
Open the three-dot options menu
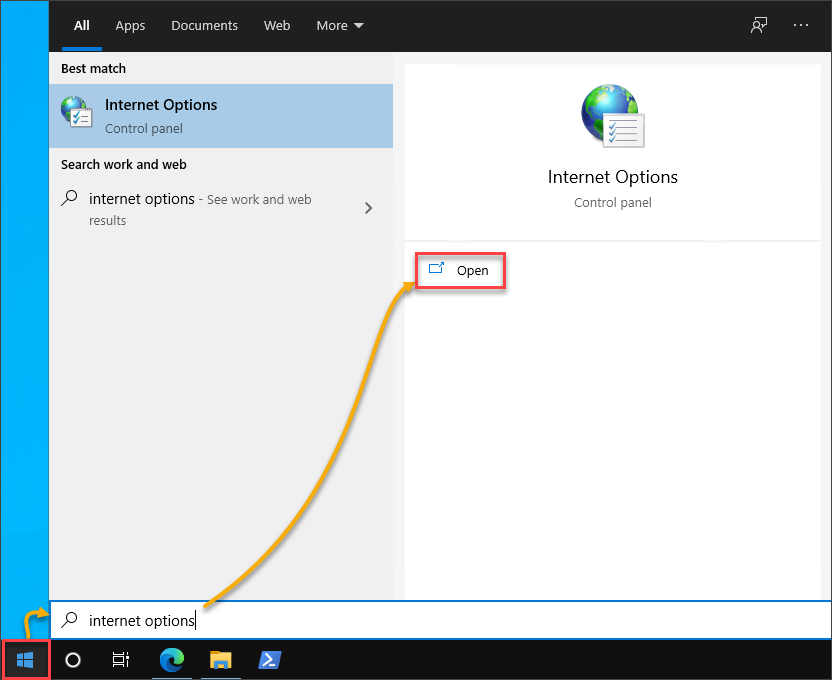pos(801,26)
